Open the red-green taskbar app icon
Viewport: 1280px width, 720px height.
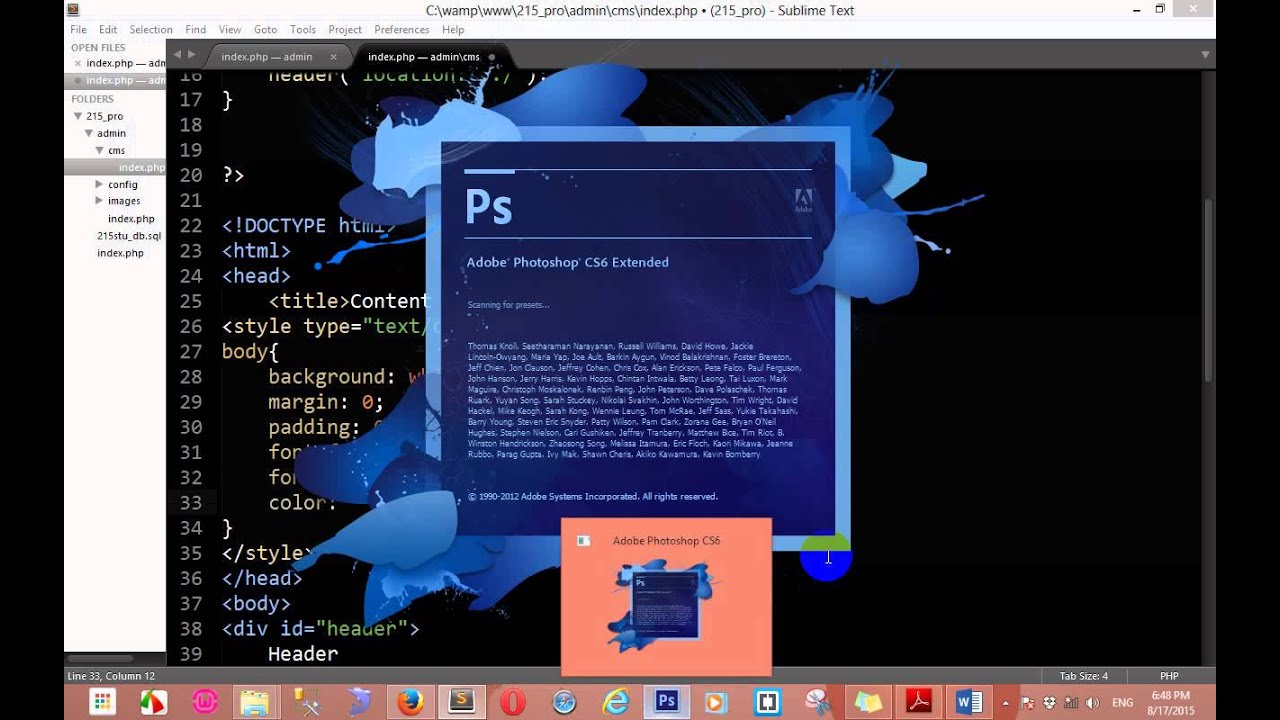[153, 702]
